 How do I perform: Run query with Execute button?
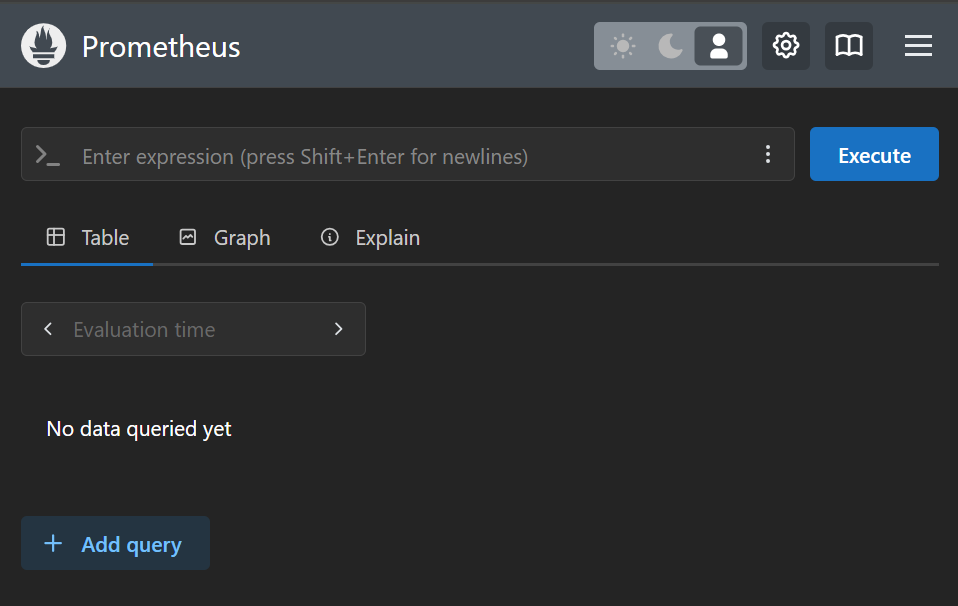[x=874, y=154]
